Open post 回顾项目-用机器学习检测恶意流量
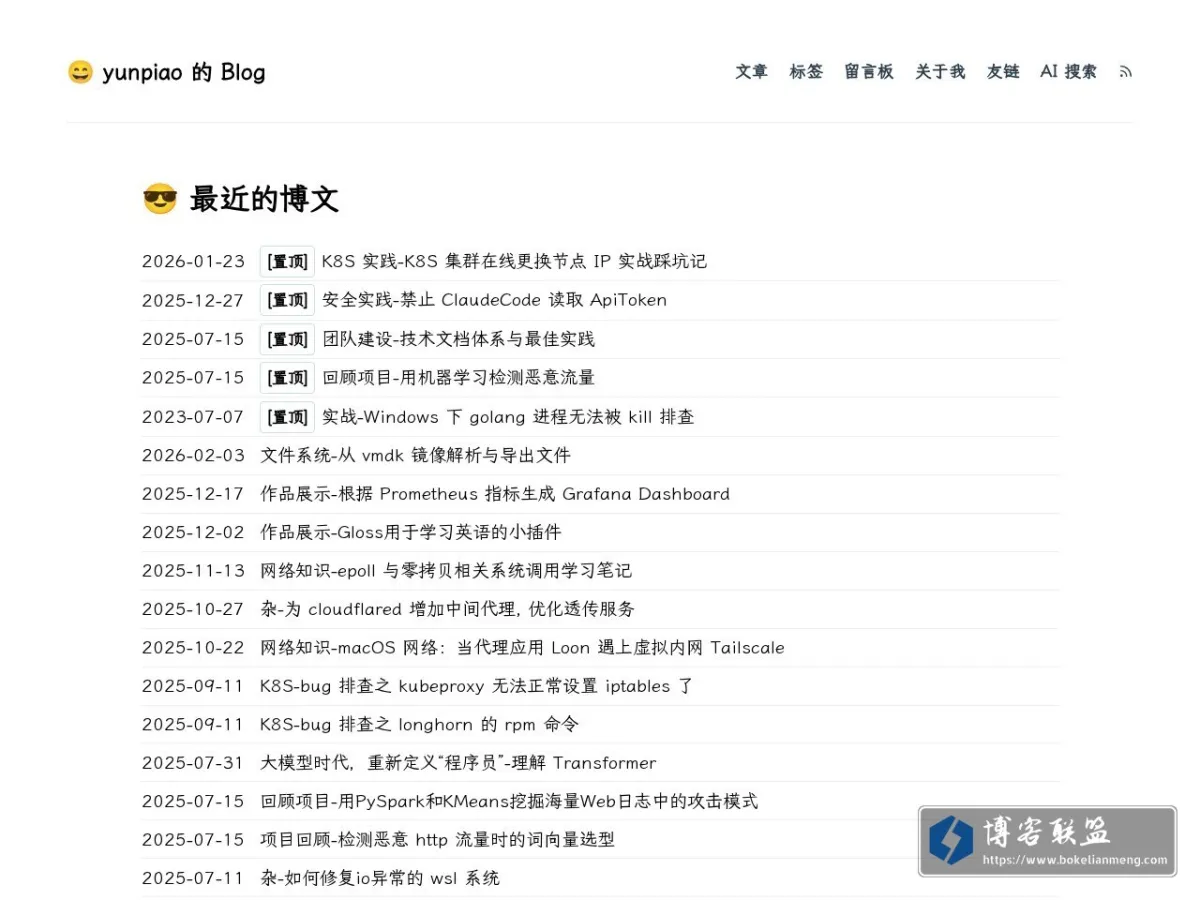 (458, 378)
